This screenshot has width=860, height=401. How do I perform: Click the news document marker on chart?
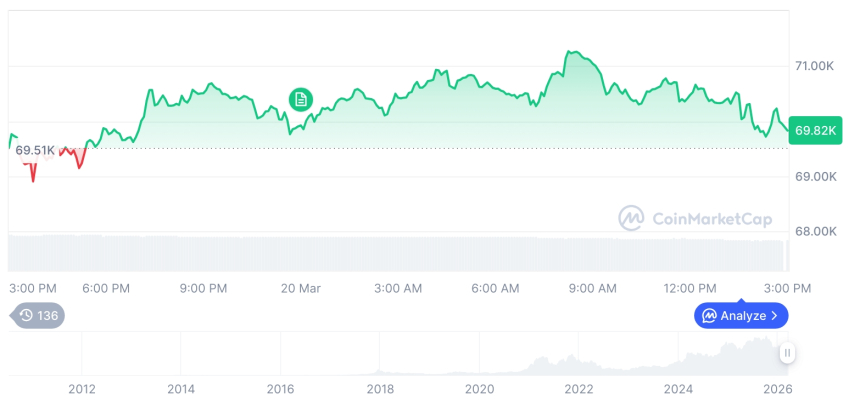point(301,99)
